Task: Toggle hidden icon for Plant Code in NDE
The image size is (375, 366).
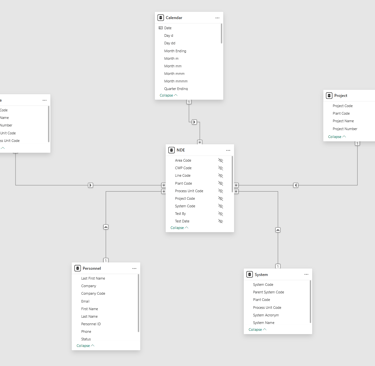Action: pyautogui.click(x=221, y=183)
